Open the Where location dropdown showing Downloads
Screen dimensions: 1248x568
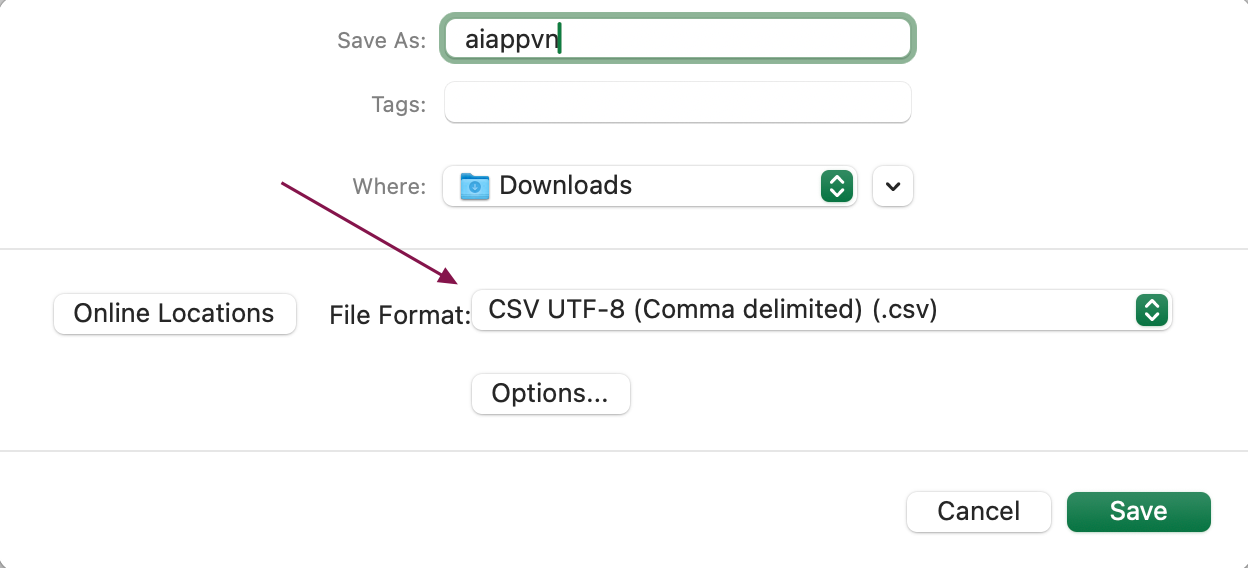click(x=650, y=186)
